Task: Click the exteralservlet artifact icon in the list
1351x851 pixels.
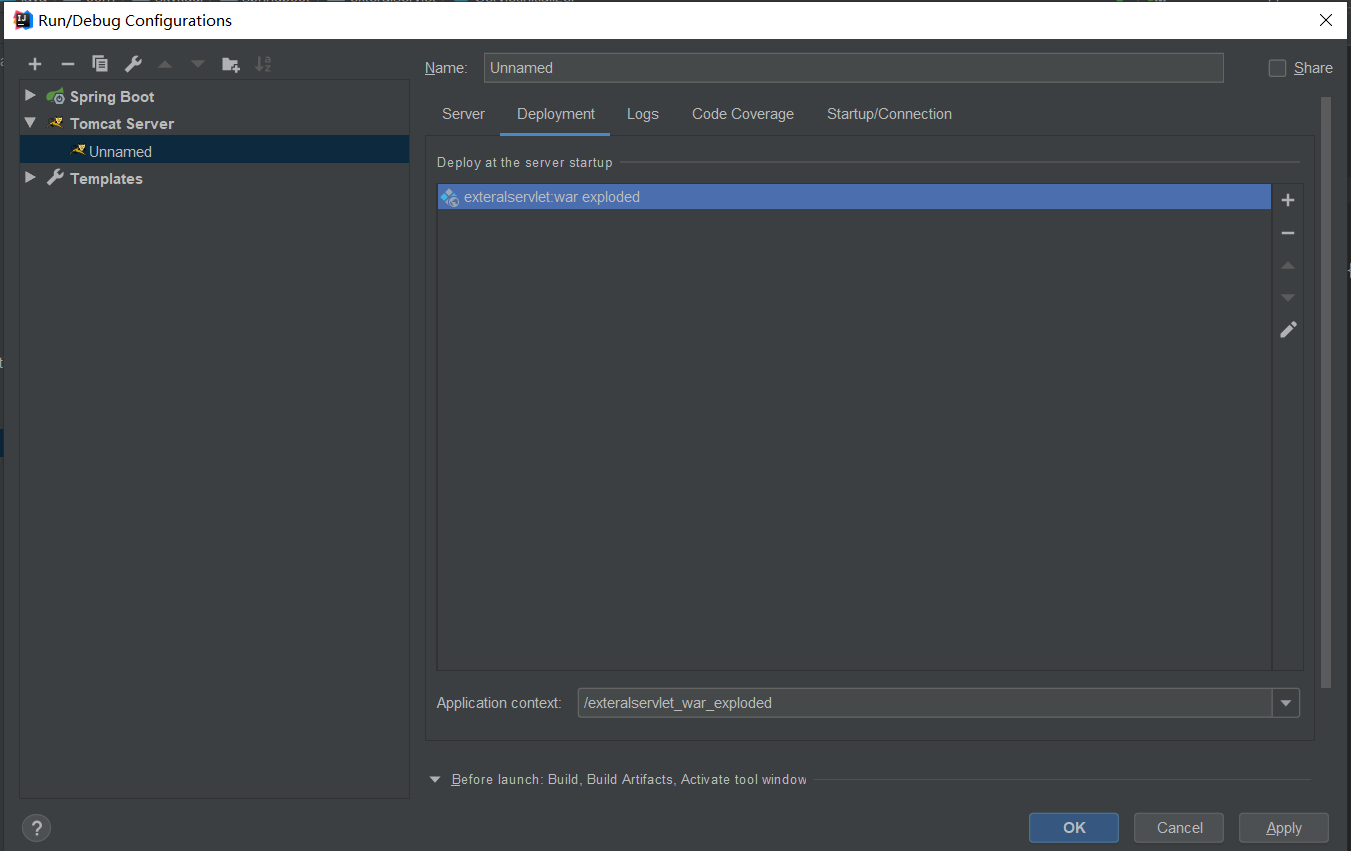Action: [x=449, y=197]
